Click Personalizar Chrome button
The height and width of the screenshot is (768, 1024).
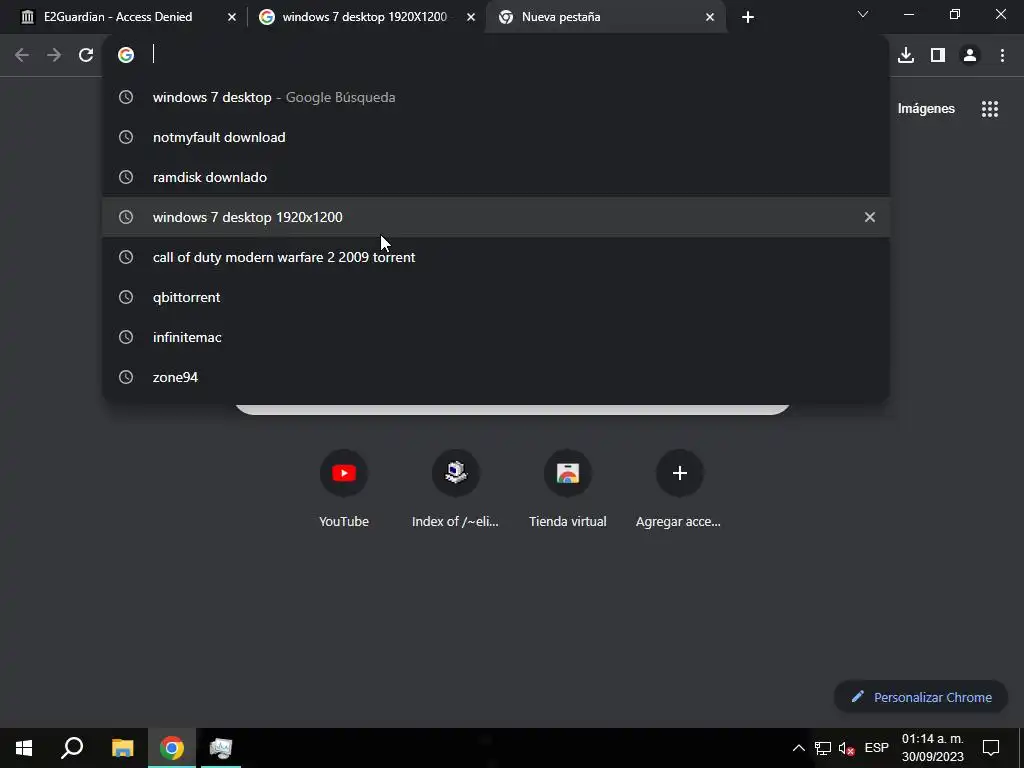click(921, 697)
